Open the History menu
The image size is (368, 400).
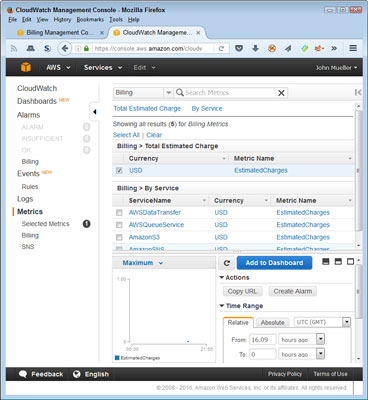pos(62,20)
